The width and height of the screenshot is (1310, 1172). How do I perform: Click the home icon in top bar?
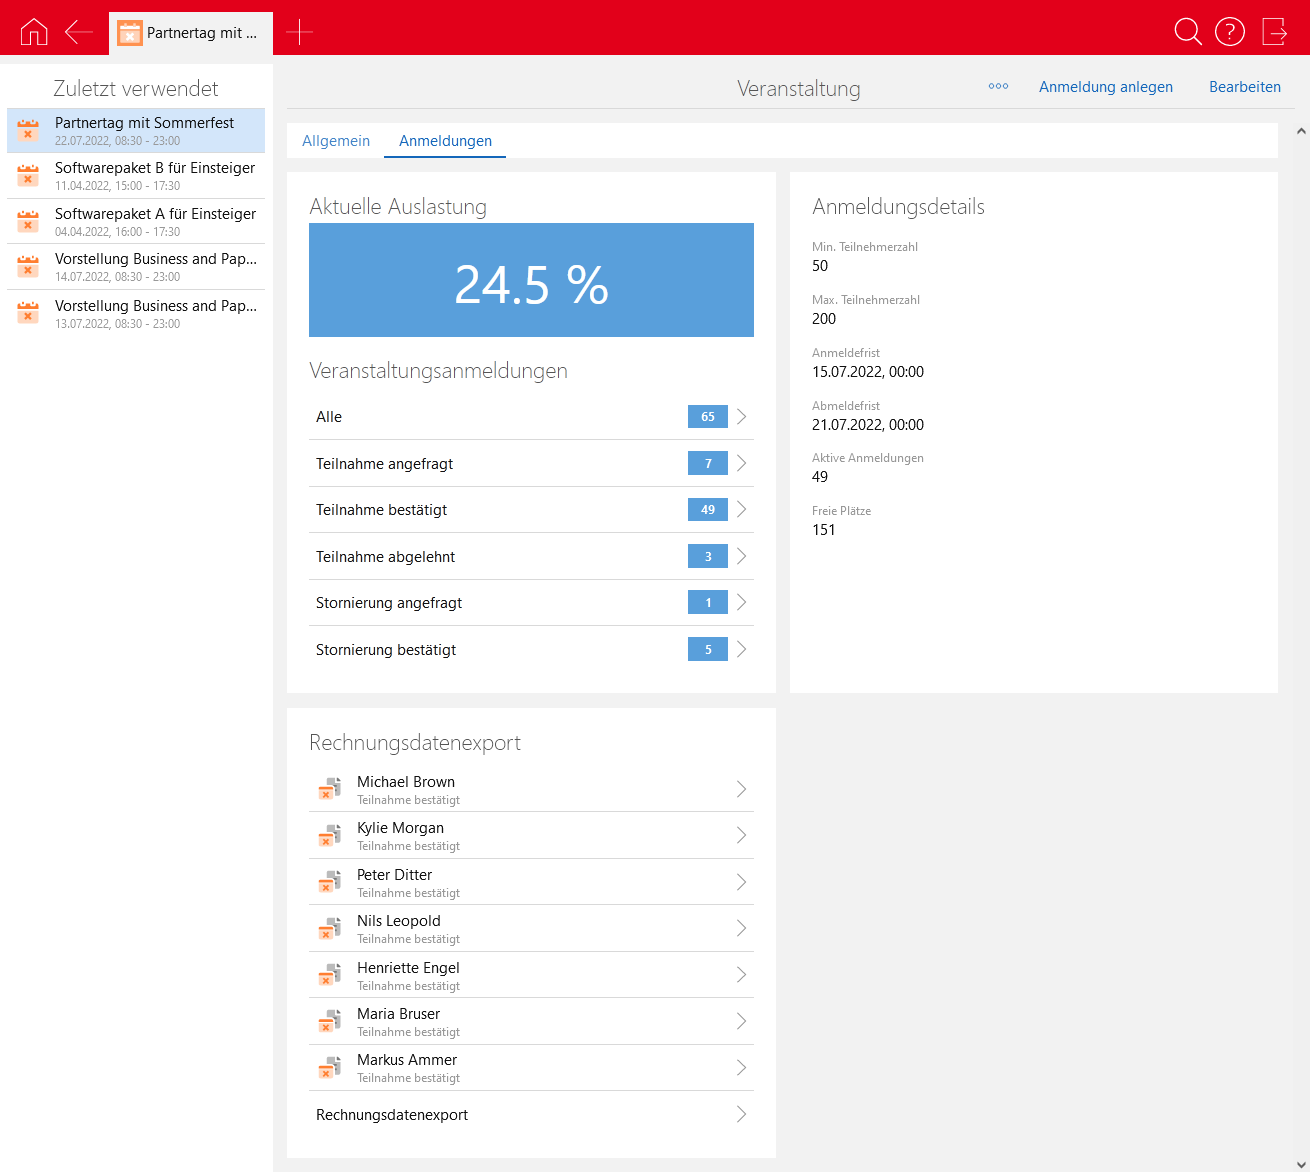(x=34, y=32)
